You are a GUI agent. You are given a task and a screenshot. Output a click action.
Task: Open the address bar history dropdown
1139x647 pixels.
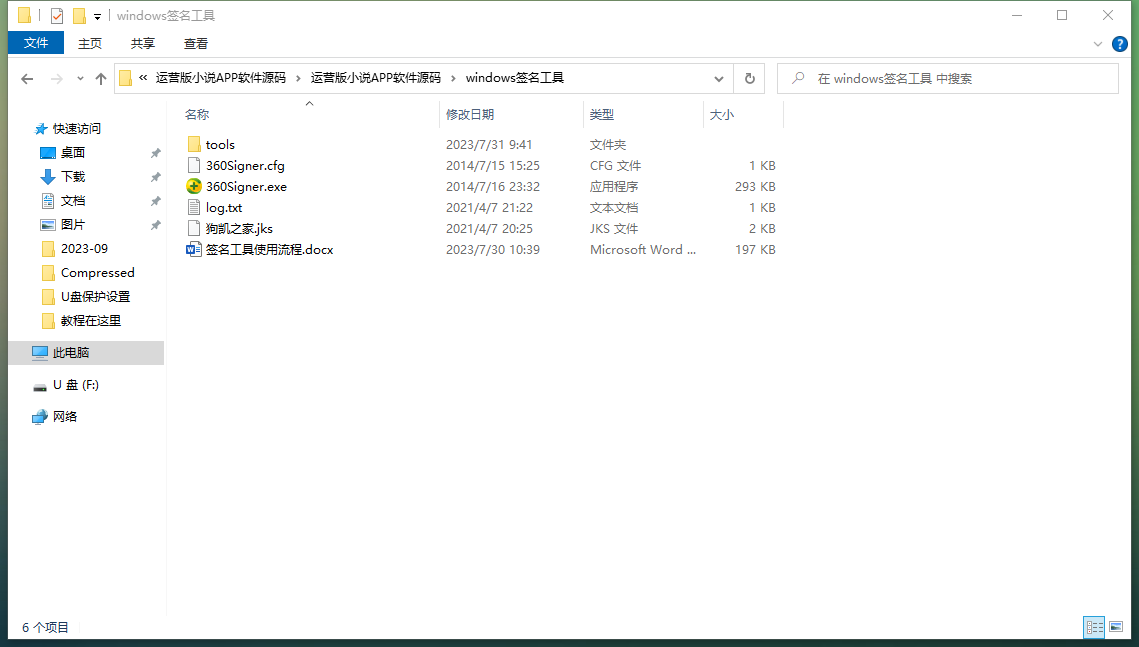719,78
